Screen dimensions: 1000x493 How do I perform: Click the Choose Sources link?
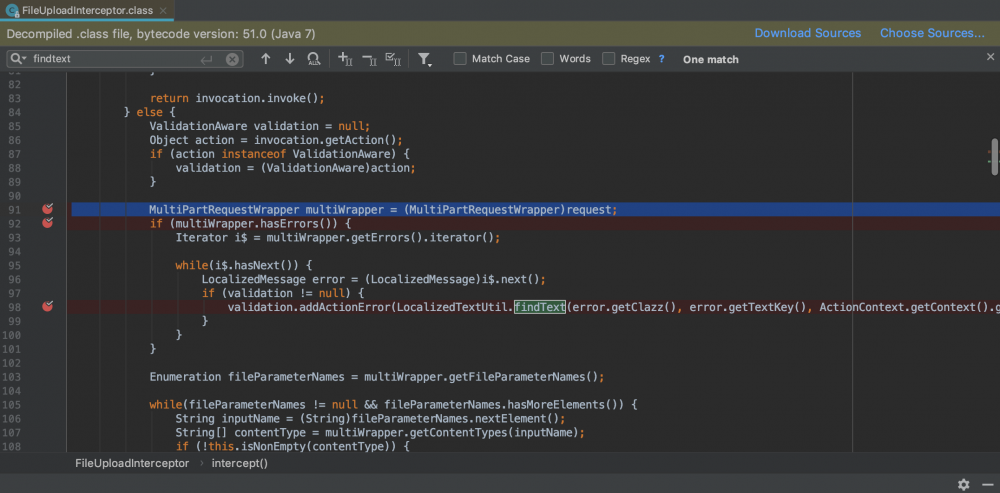[932, 33]
